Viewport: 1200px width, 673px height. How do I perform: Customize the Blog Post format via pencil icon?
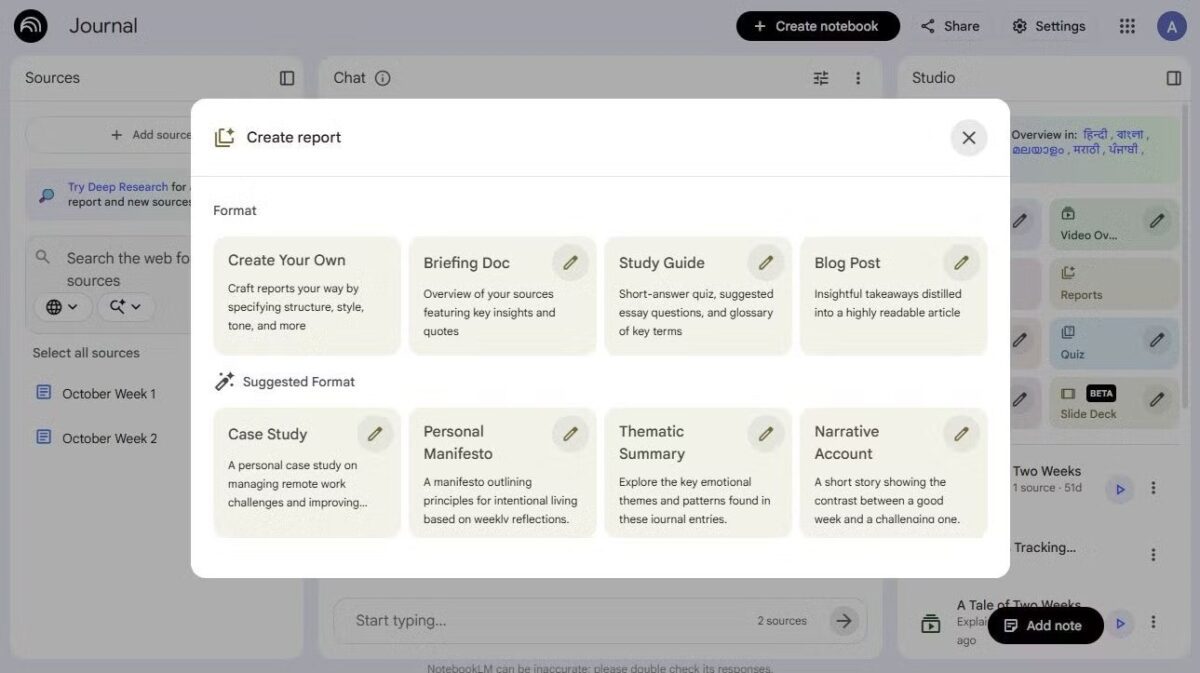click(961, 263)
